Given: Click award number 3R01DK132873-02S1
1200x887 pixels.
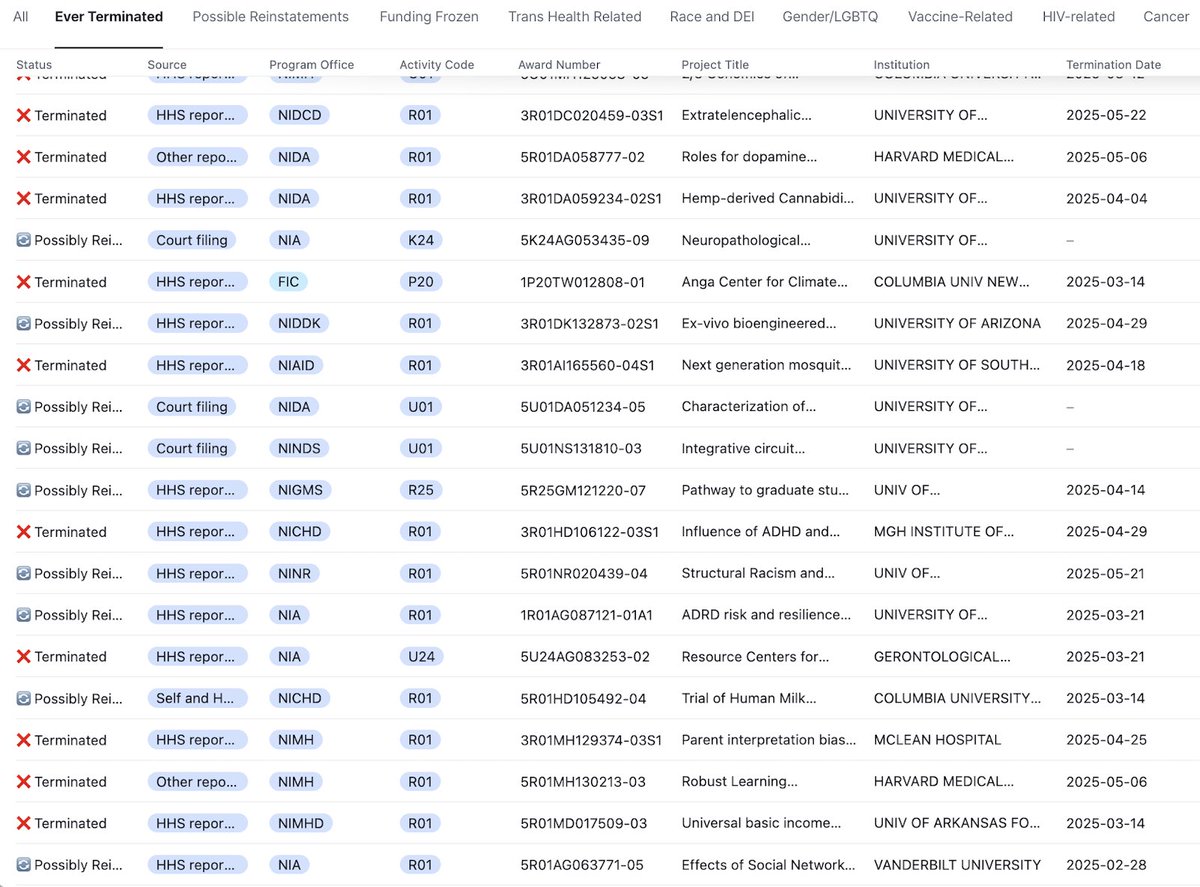Looking at the screenshot, I should pos(589,324).
